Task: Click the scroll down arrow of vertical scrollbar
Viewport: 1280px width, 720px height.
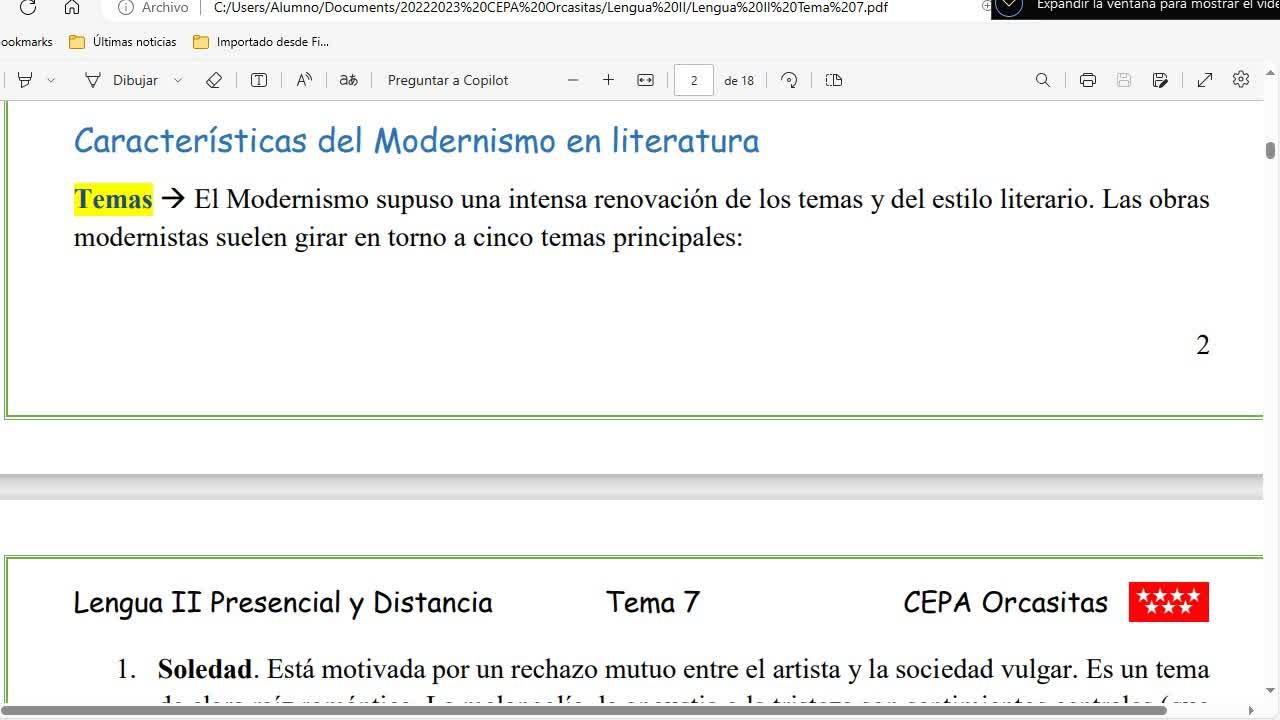Action: (1271, 690)
